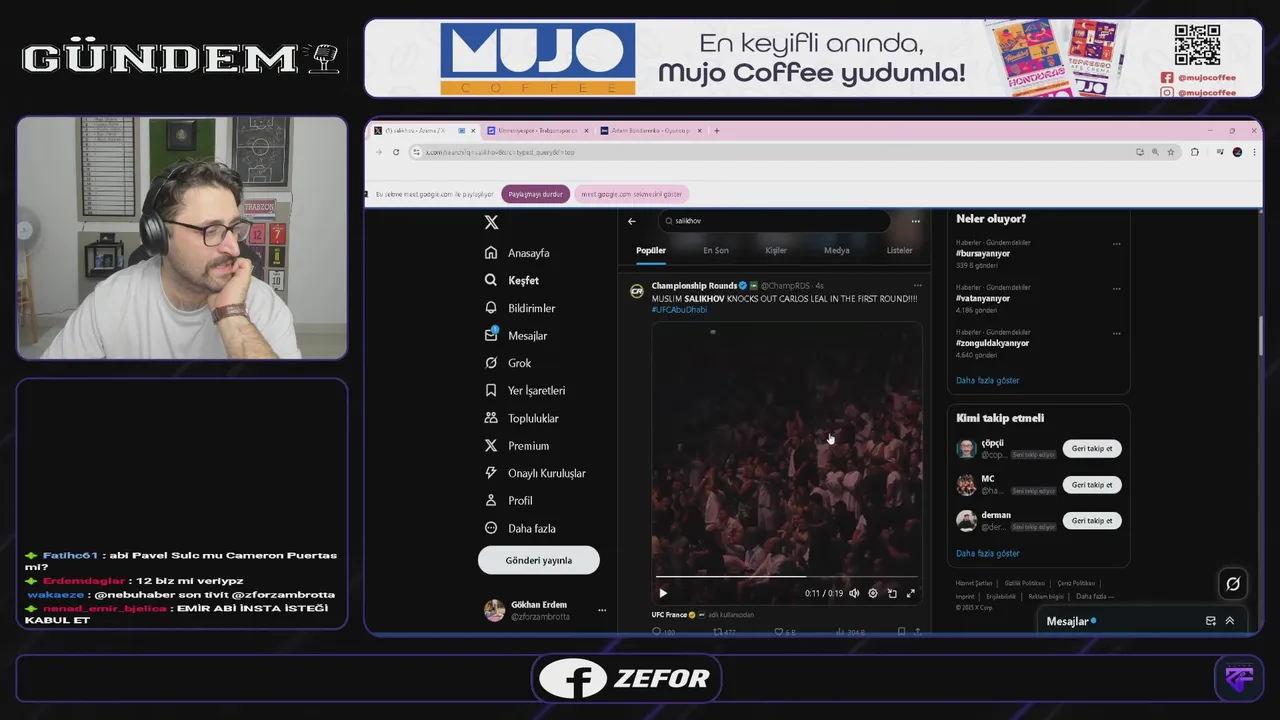Bookmark page with star icon
1280x720 pixels.
pyautogui.click(x=1171, y=152)
